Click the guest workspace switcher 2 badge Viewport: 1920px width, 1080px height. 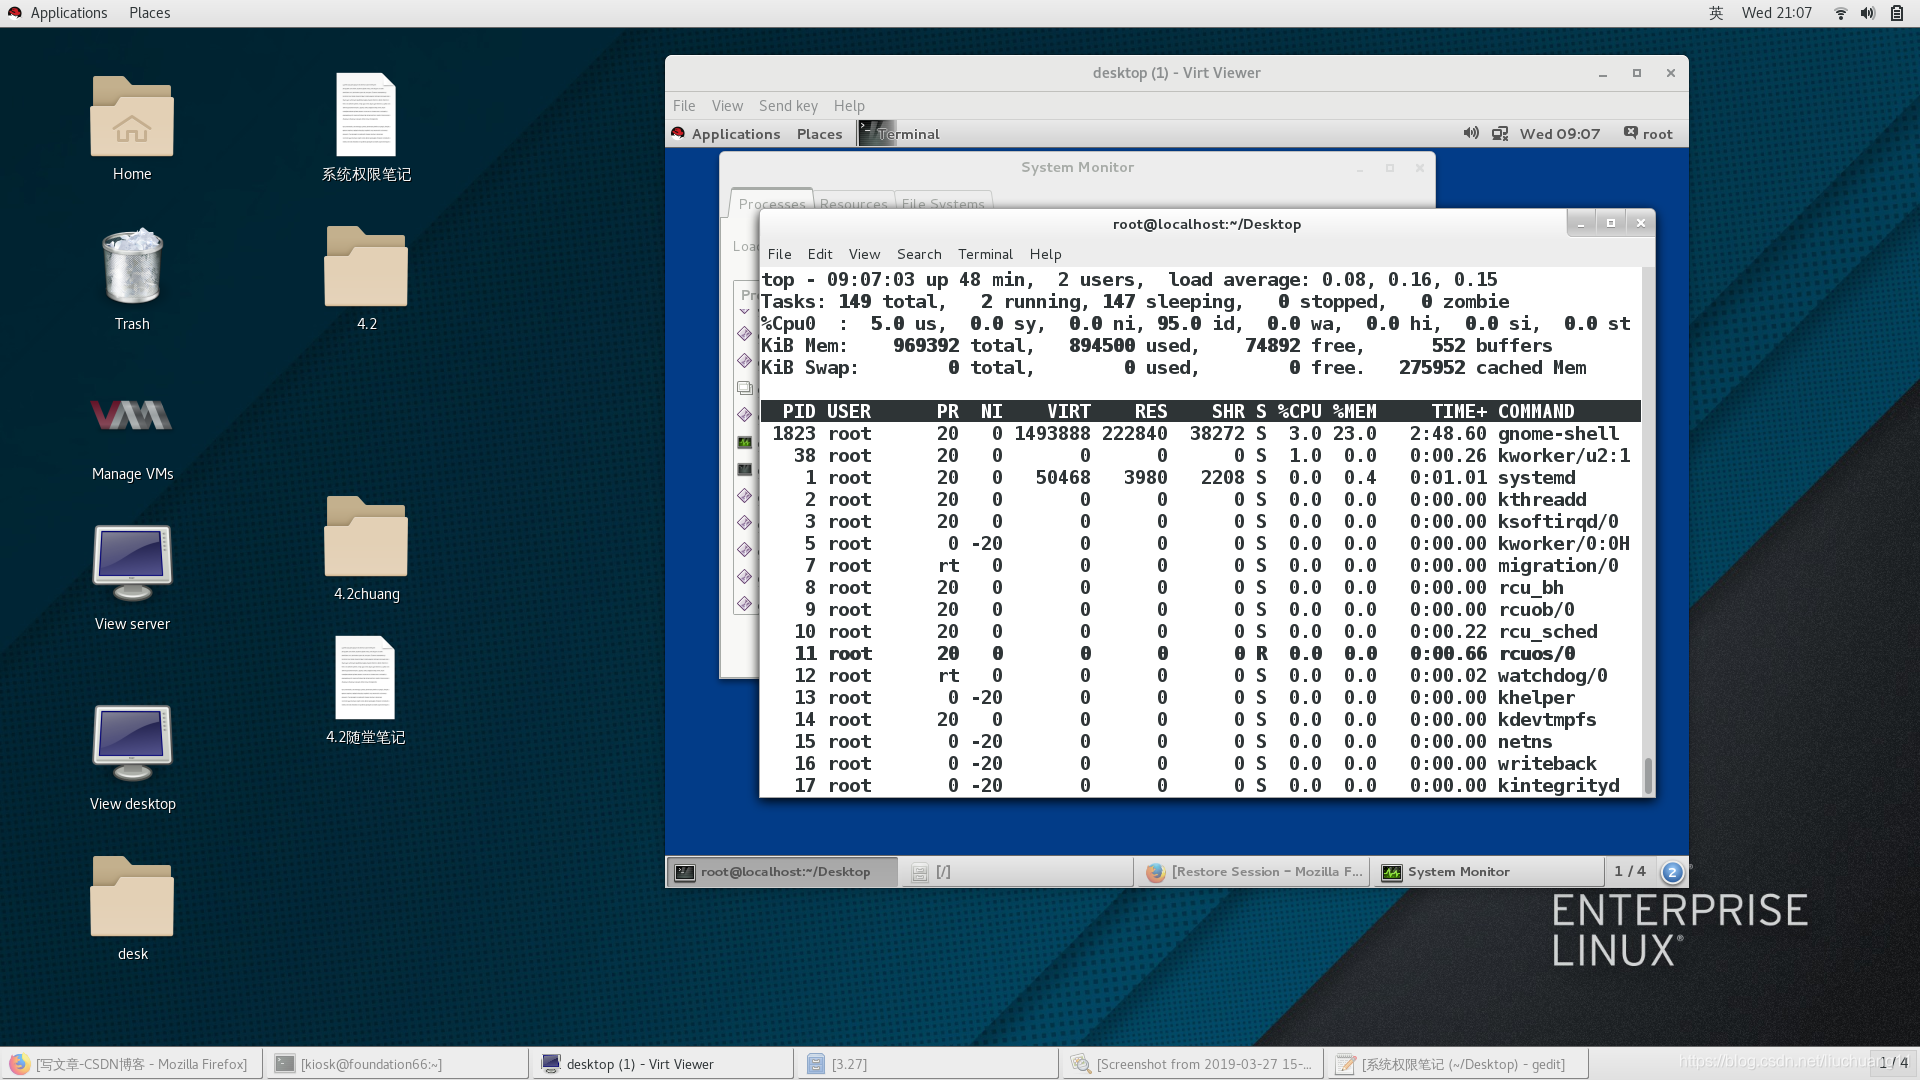[x=1672, y=872]
